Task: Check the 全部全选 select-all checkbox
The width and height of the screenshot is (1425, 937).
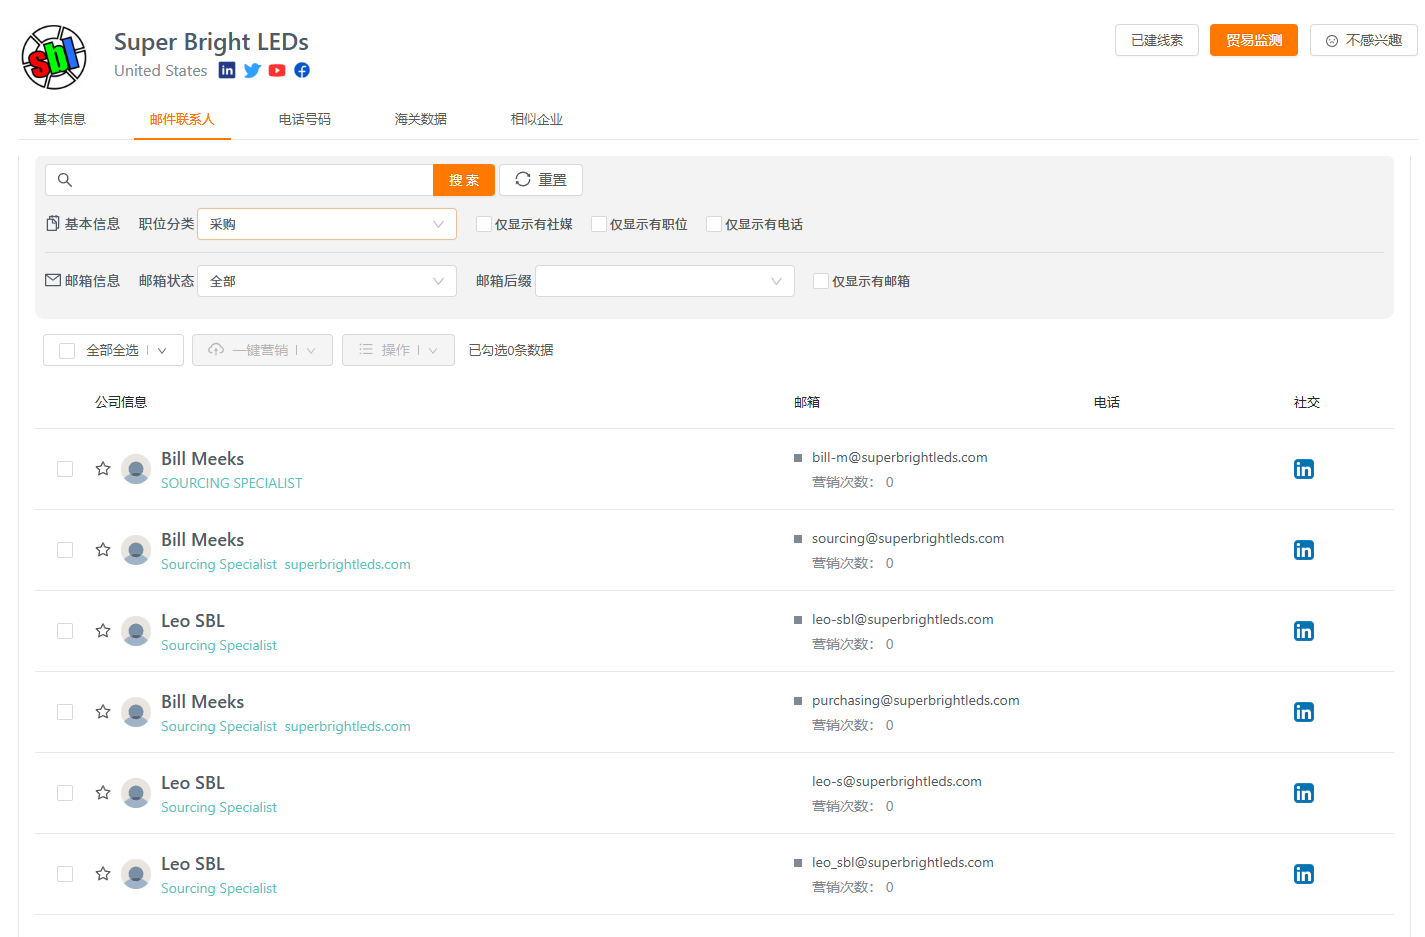Action: (x=67, y=350)
